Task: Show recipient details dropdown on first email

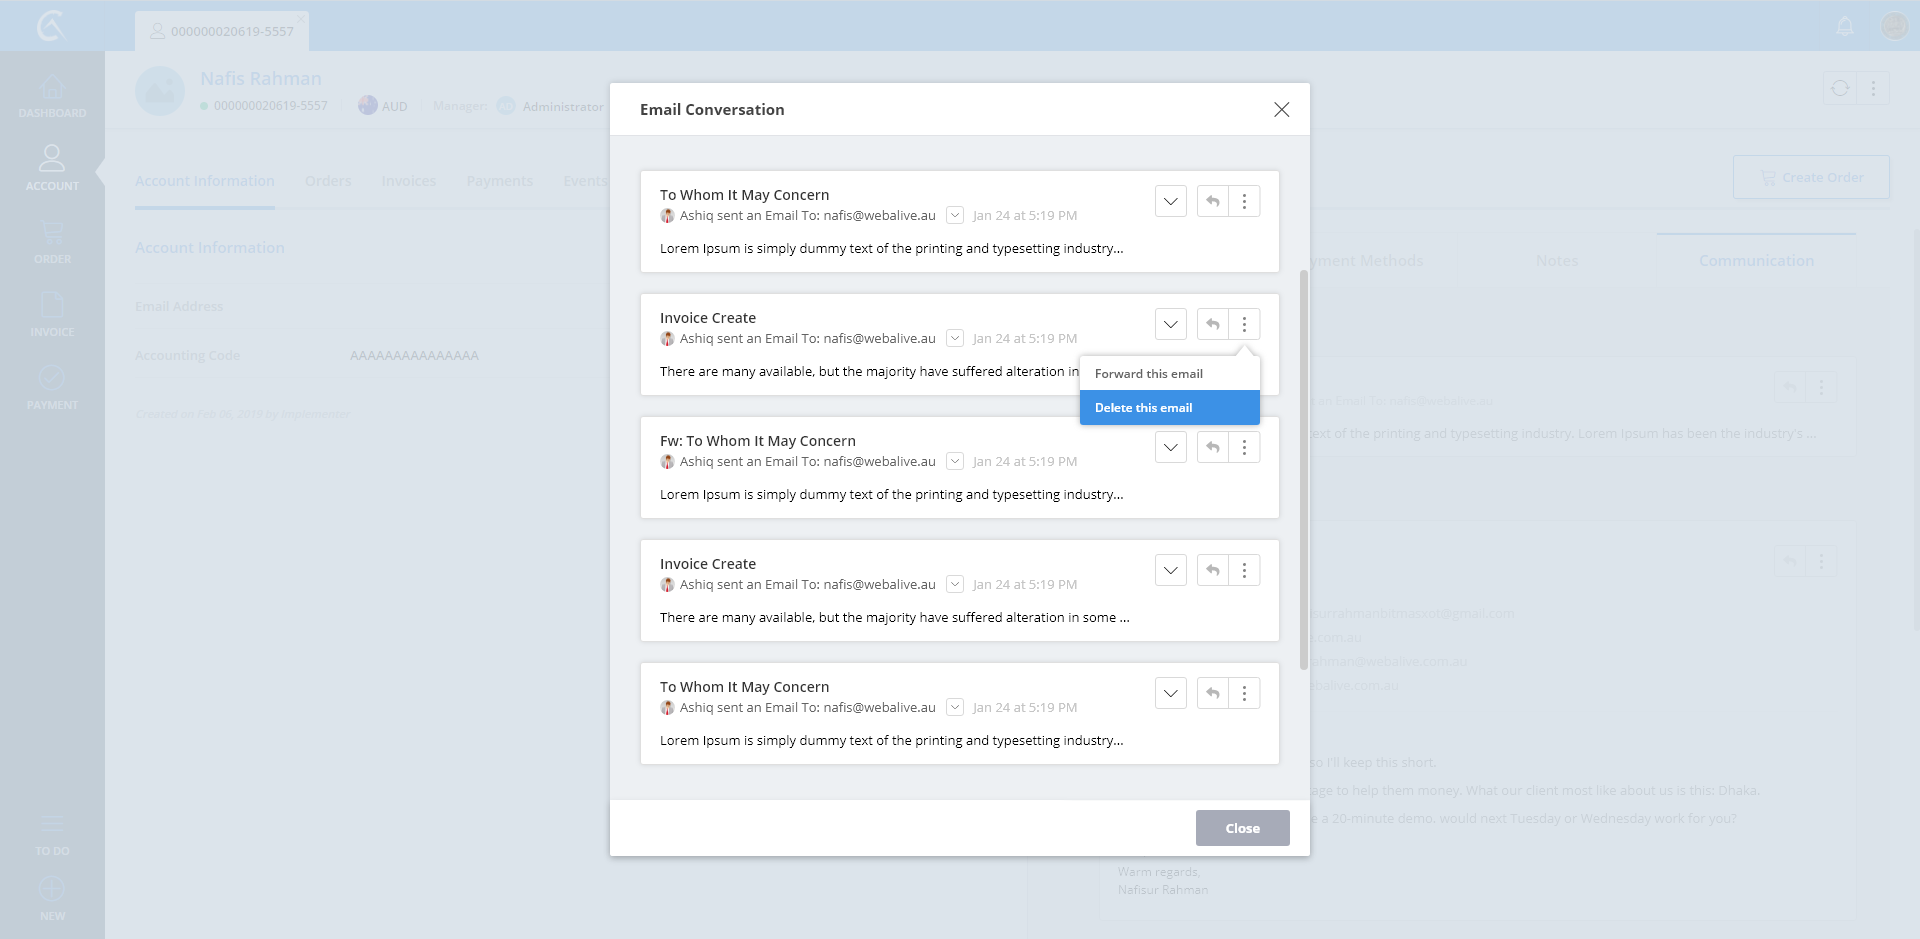Action: [x=955, y=216]
